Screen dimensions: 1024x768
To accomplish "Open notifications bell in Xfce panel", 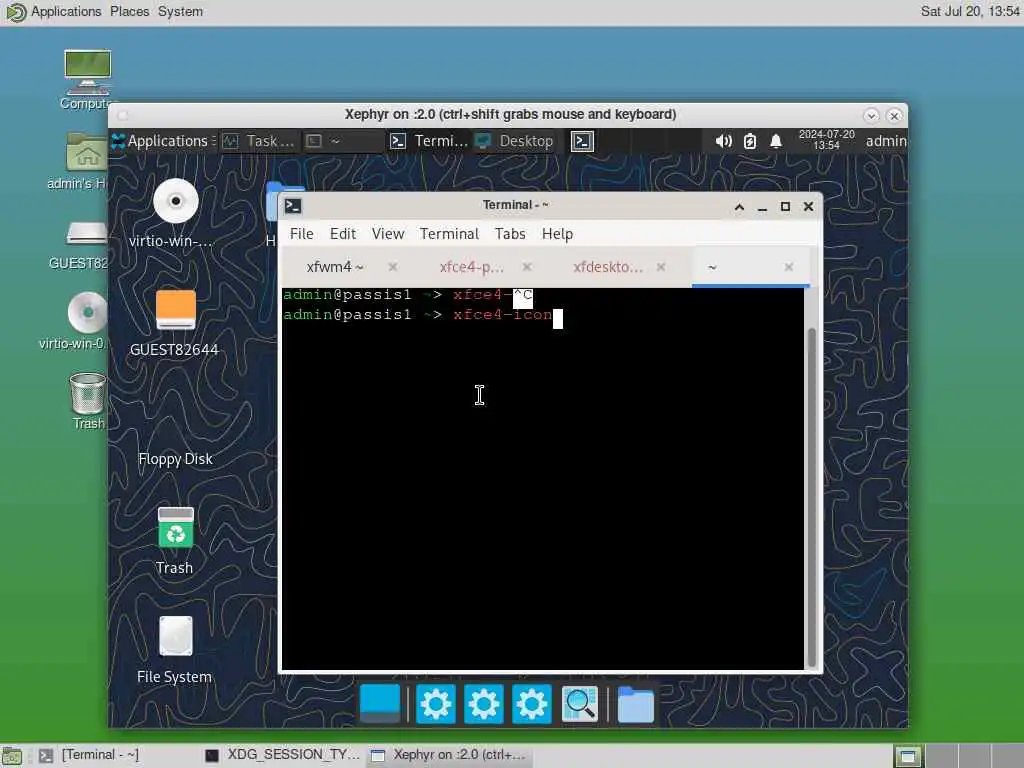I will coord(776,141).
